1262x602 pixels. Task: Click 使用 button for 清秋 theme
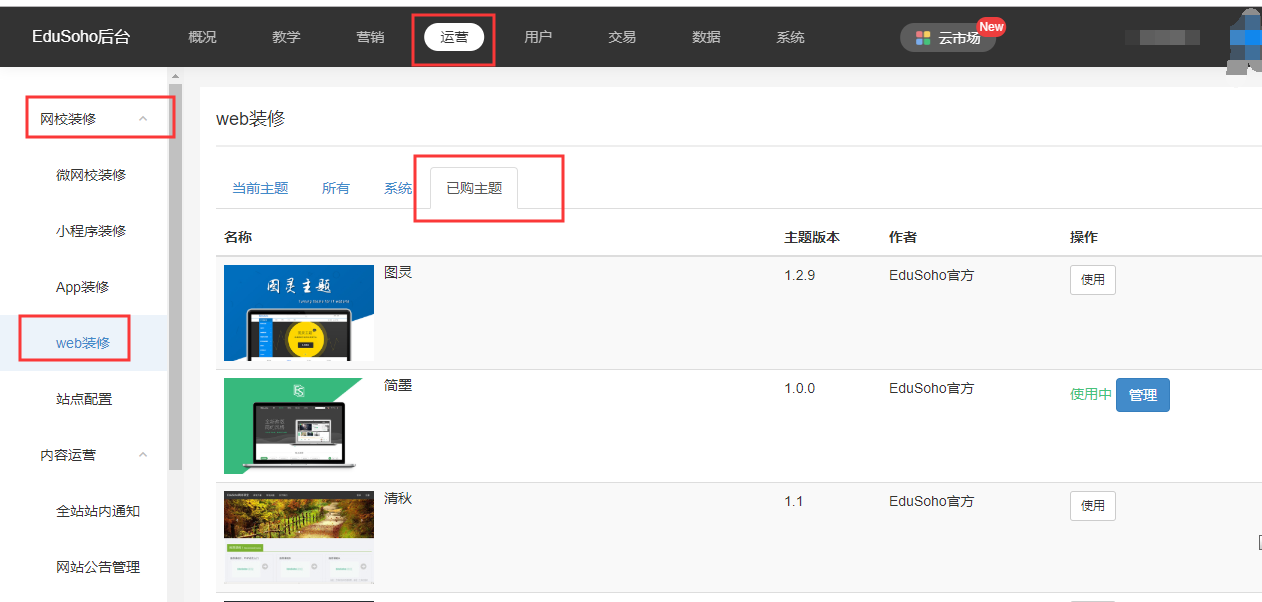(1092, 506)
